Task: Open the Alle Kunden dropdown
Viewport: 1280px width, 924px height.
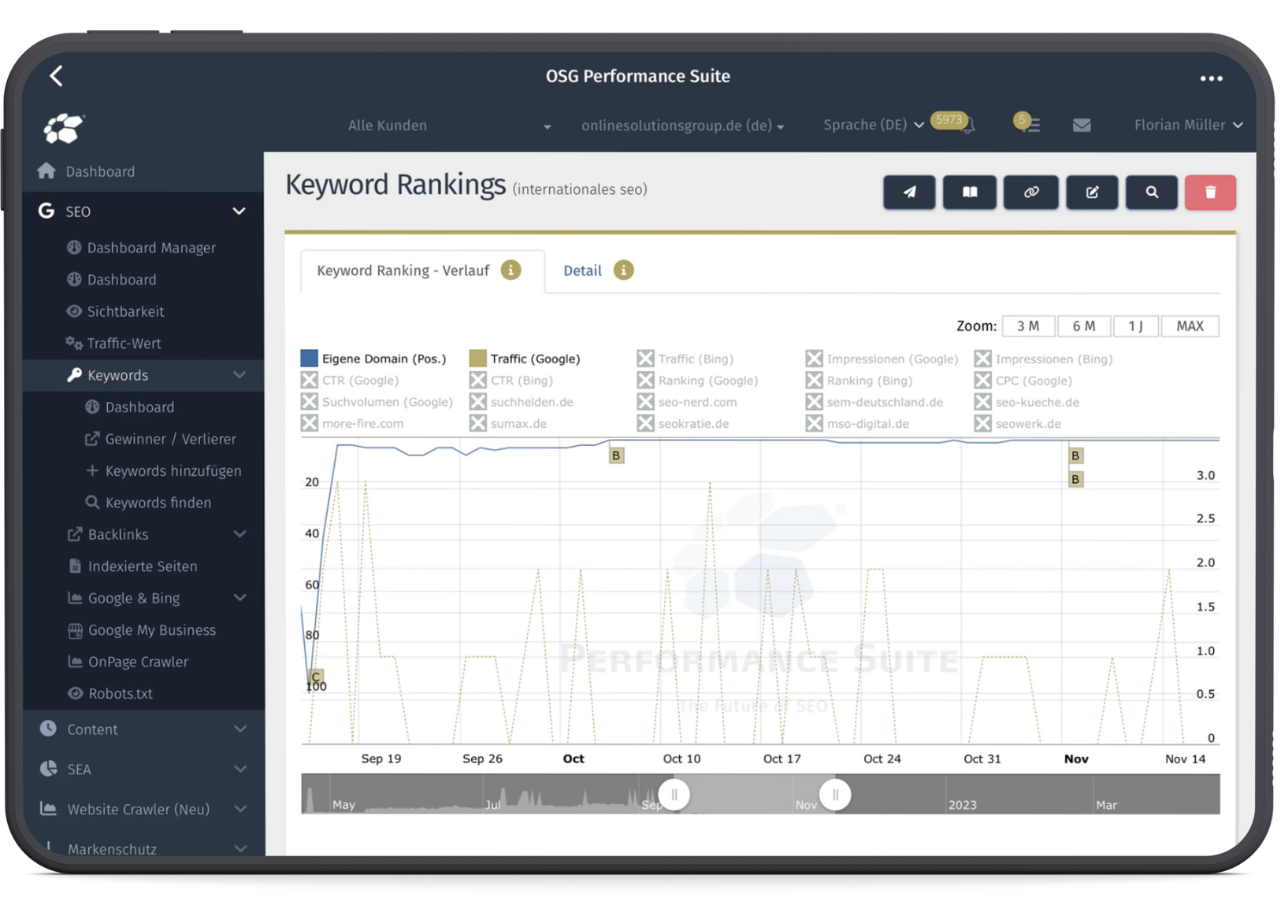Action: (x=449, y=126)
